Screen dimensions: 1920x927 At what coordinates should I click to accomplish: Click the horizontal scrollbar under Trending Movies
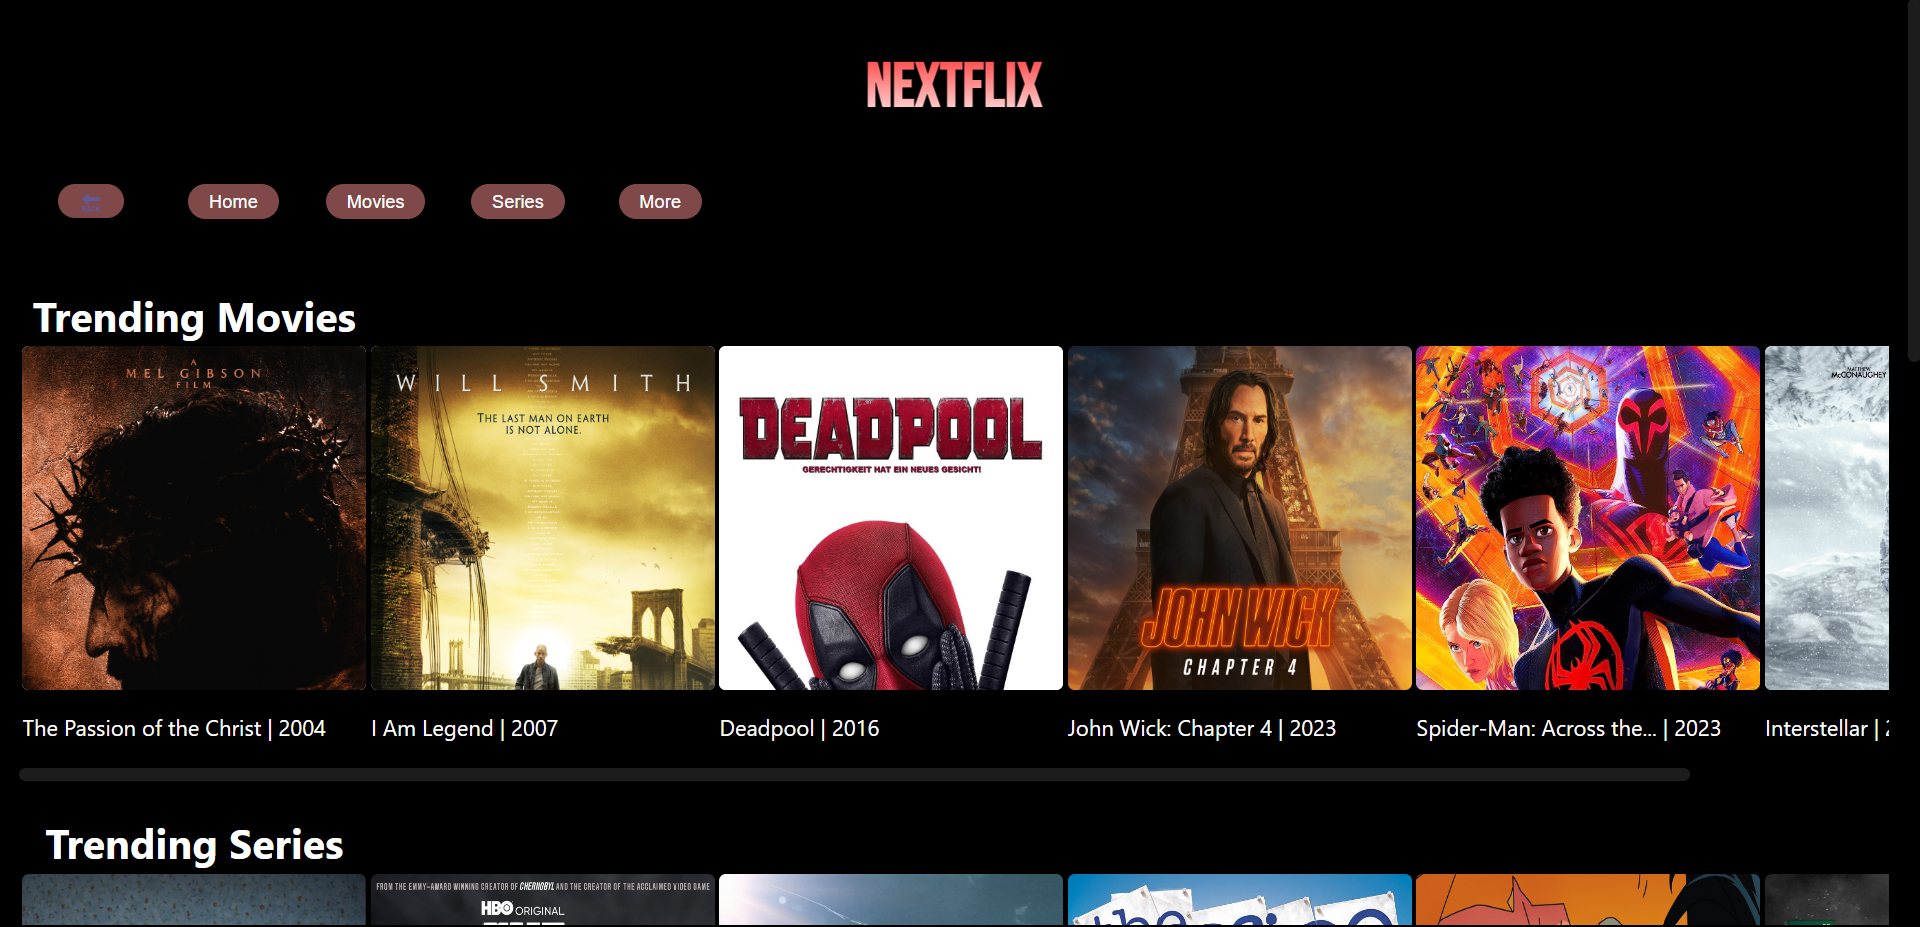click(854, 775)
